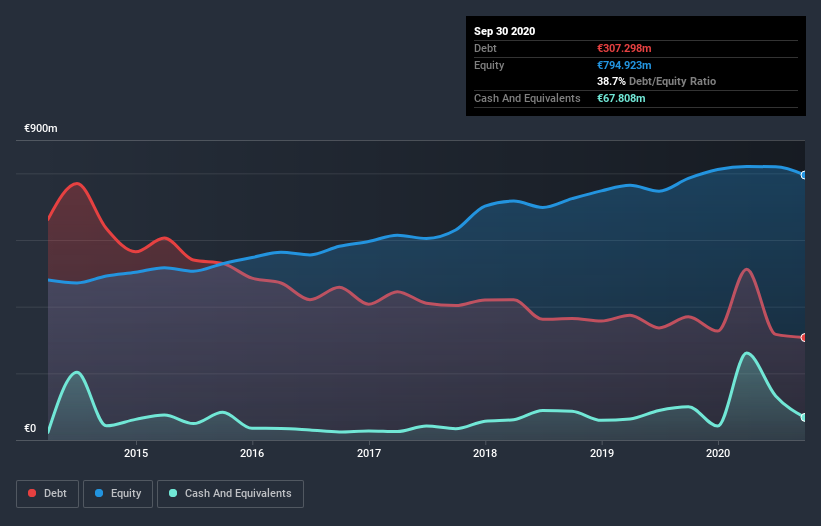This screenshot has height=526, width=821.
Task: Click the Debt label in tooltip
Action: tap(485, 48)
